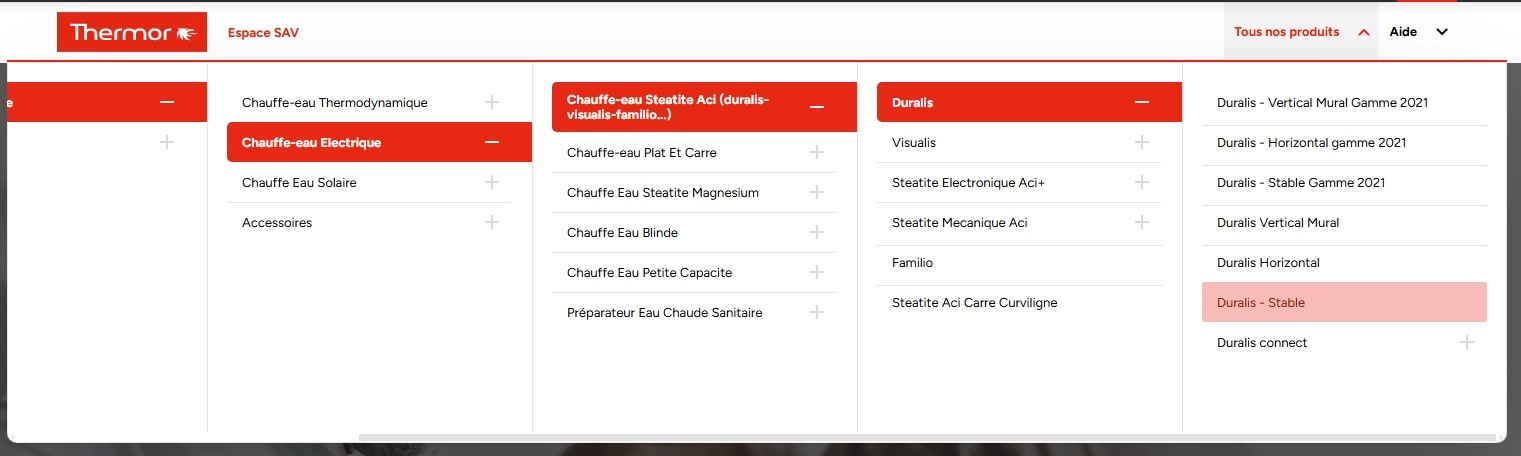1521x456 pixels.
Task: Expand Steatite Mecanique Aci plus icon
Action: click(1142, 222)
